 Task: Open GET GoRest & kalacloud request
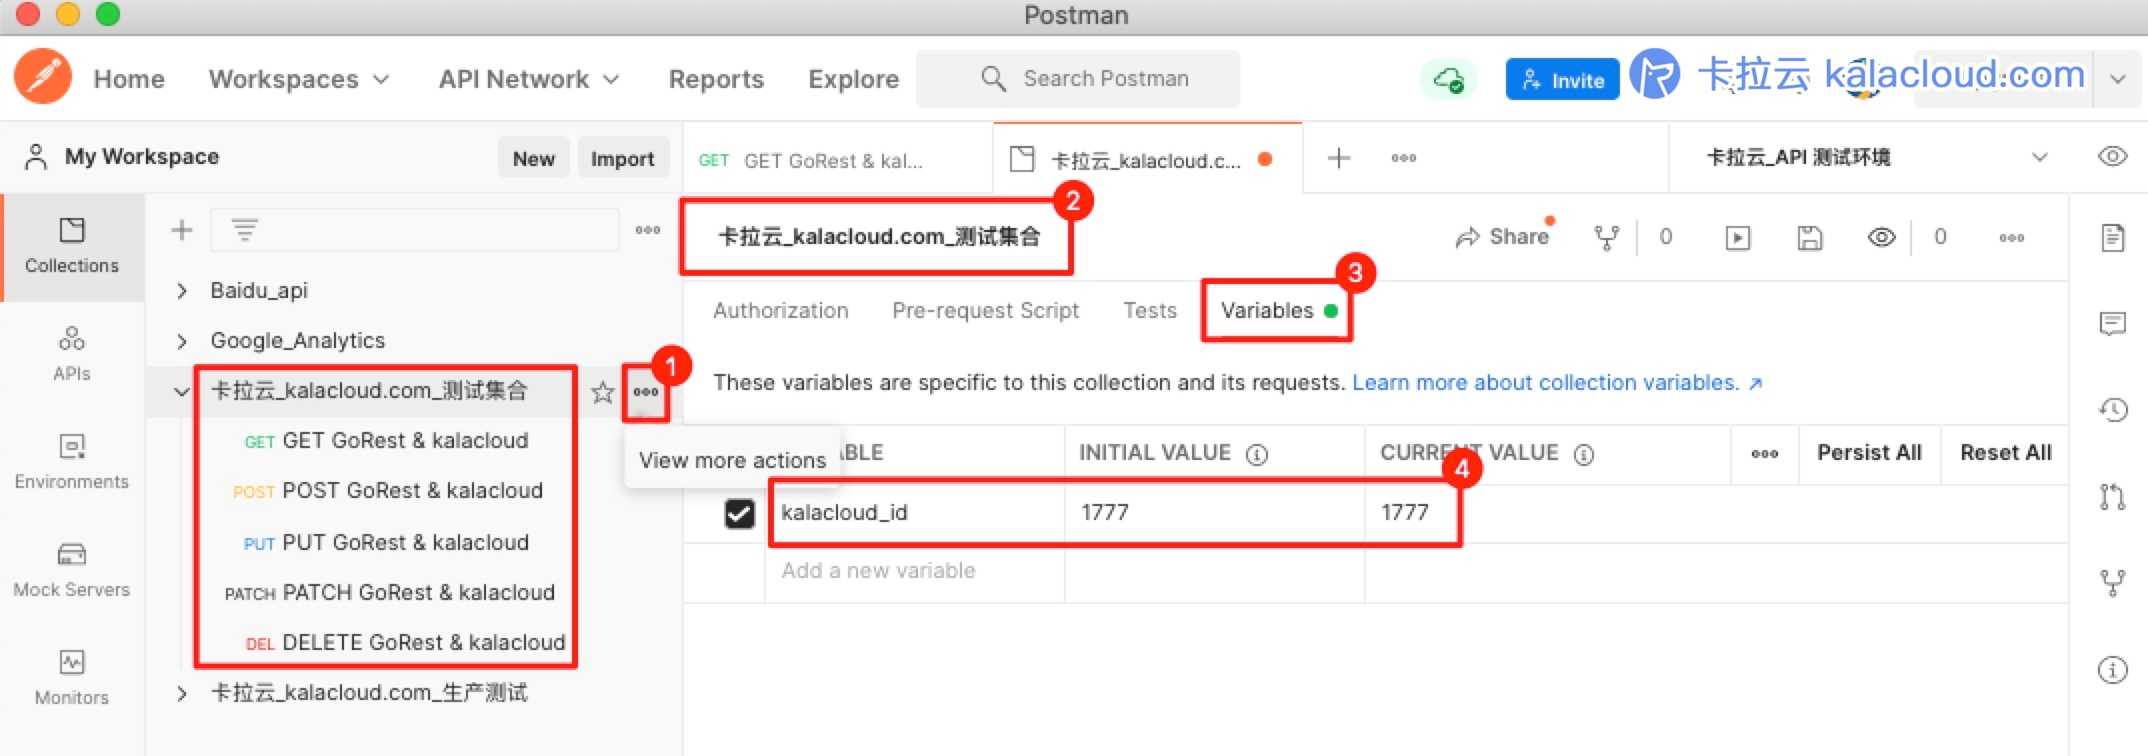click(387, 441)
